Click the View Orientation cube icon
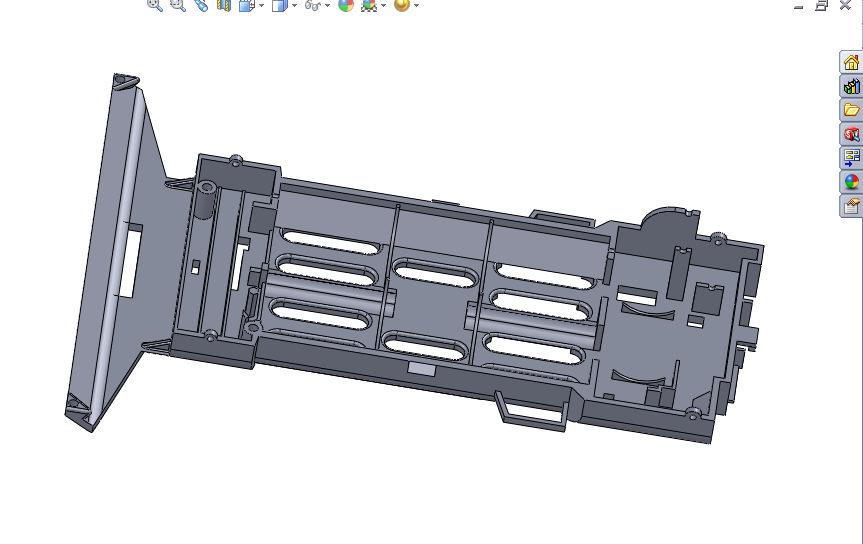 click(247, 5)
